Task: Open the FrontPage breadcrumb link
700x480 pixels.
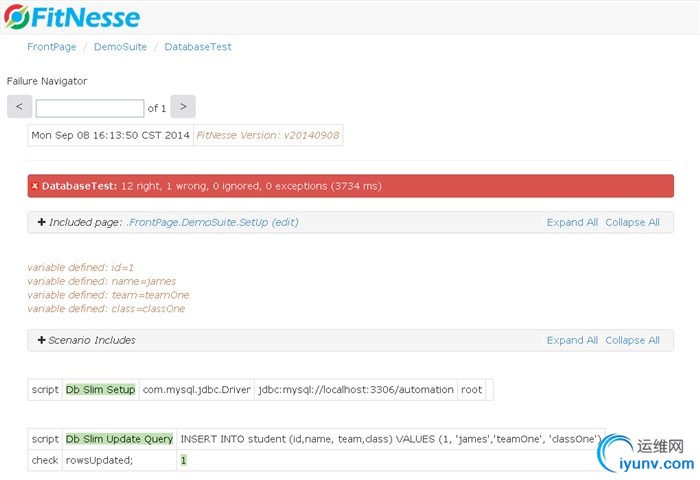Action: click(x=52, y=47)
